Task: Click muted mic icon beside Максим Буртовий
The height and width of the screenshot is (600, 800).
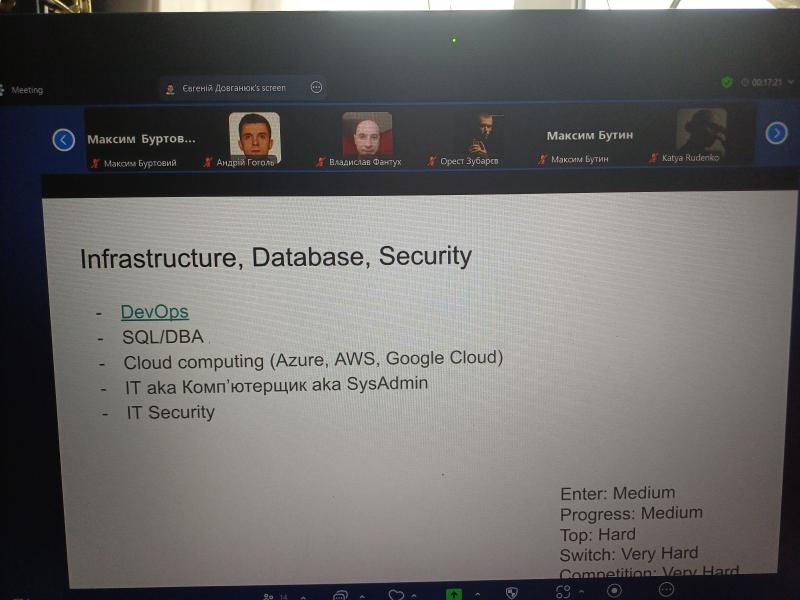Action: 95,163
